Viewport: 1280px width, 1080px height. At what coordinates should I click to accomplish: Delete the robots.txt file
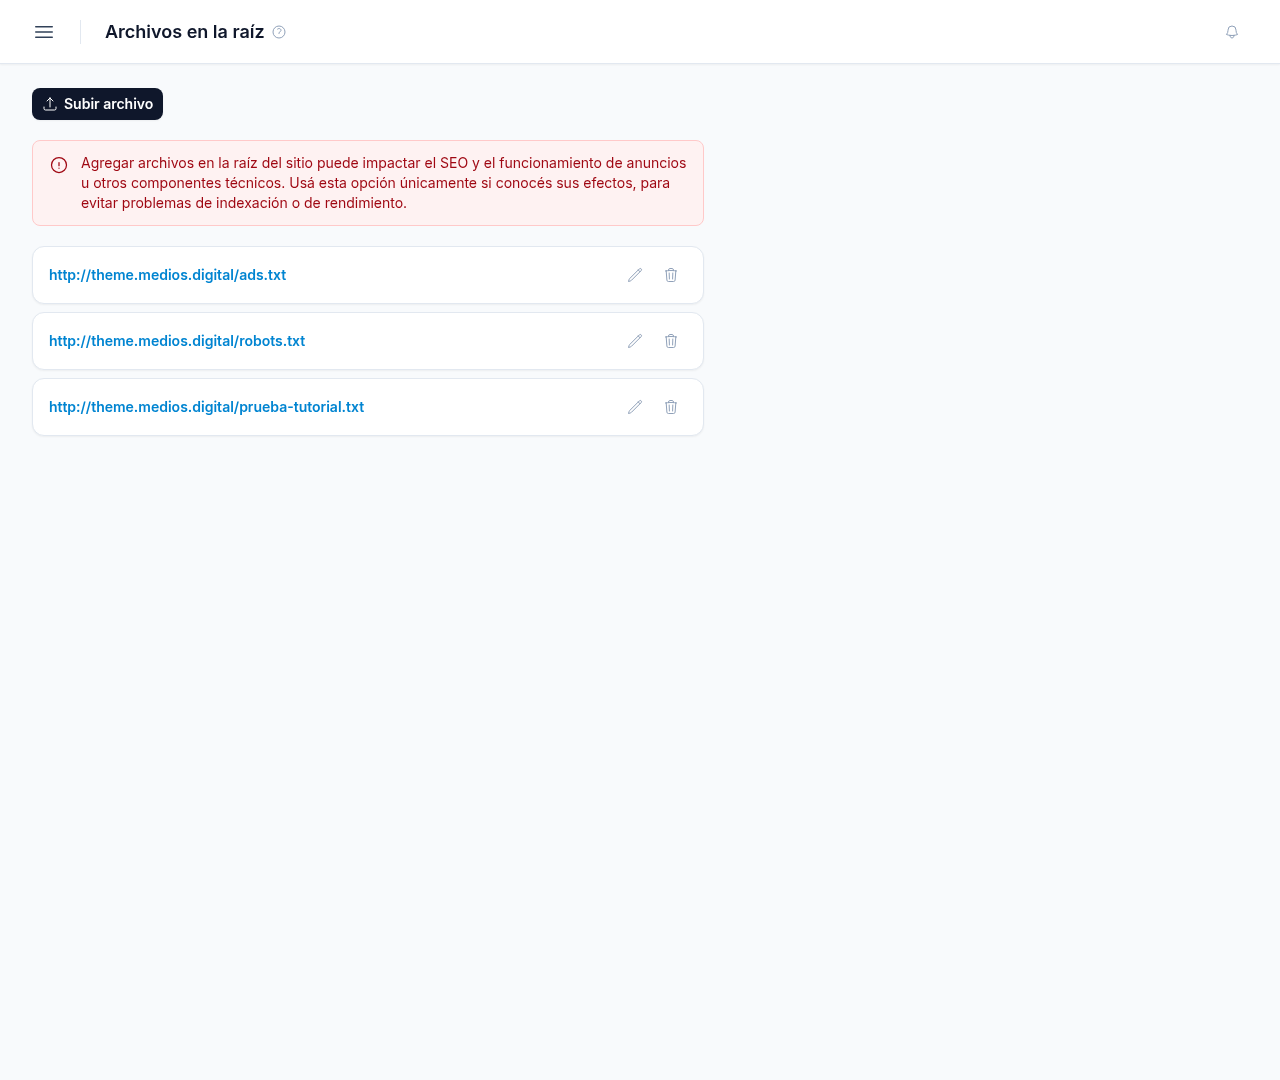(671, 341)
